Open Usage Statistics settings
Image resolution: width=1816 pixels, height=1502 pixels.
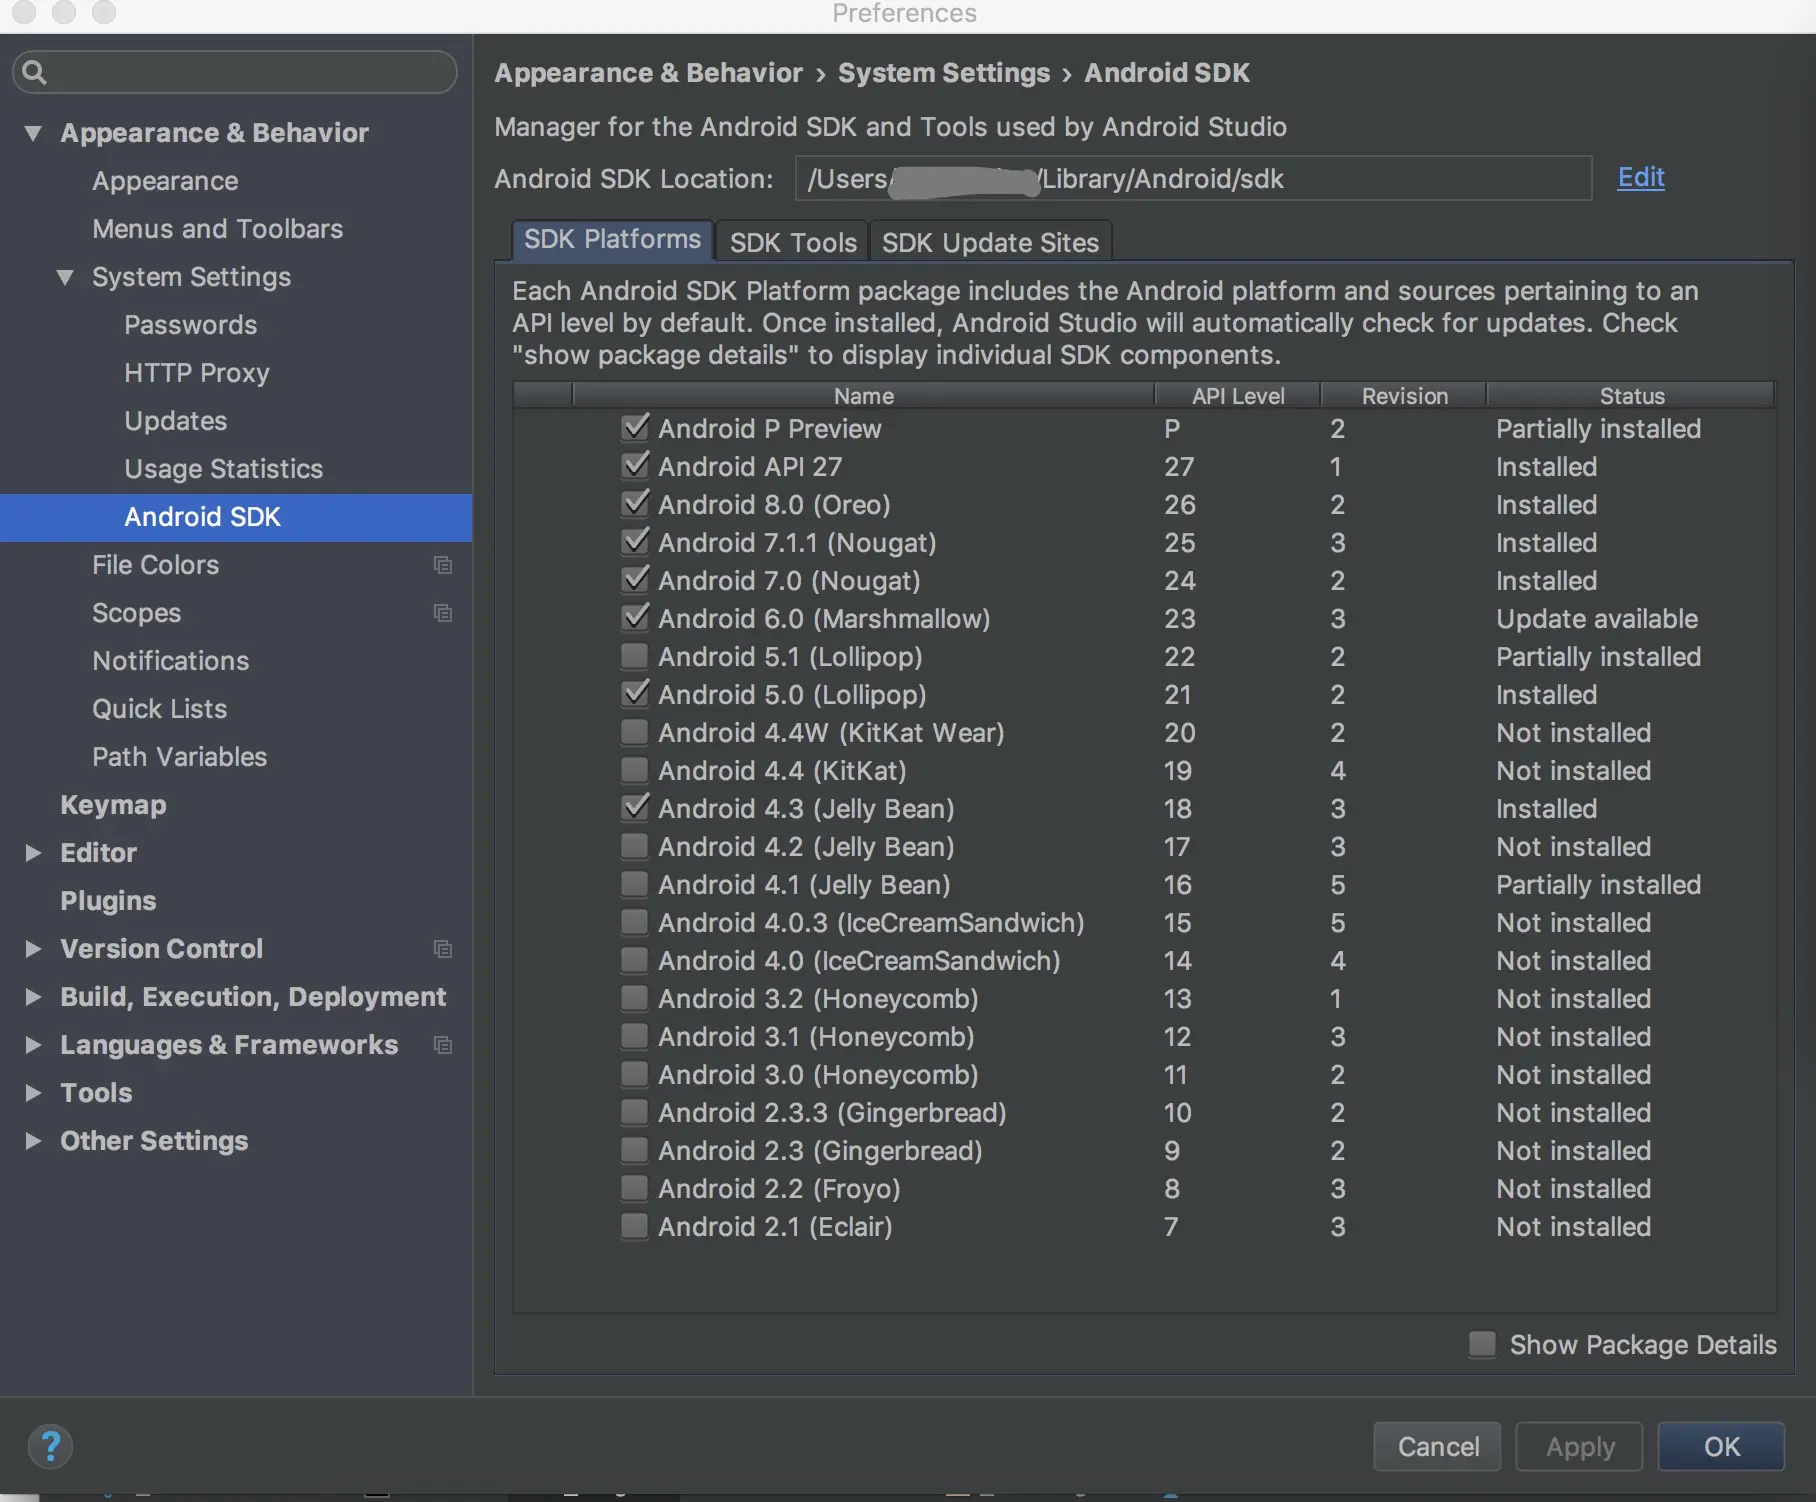223,469
